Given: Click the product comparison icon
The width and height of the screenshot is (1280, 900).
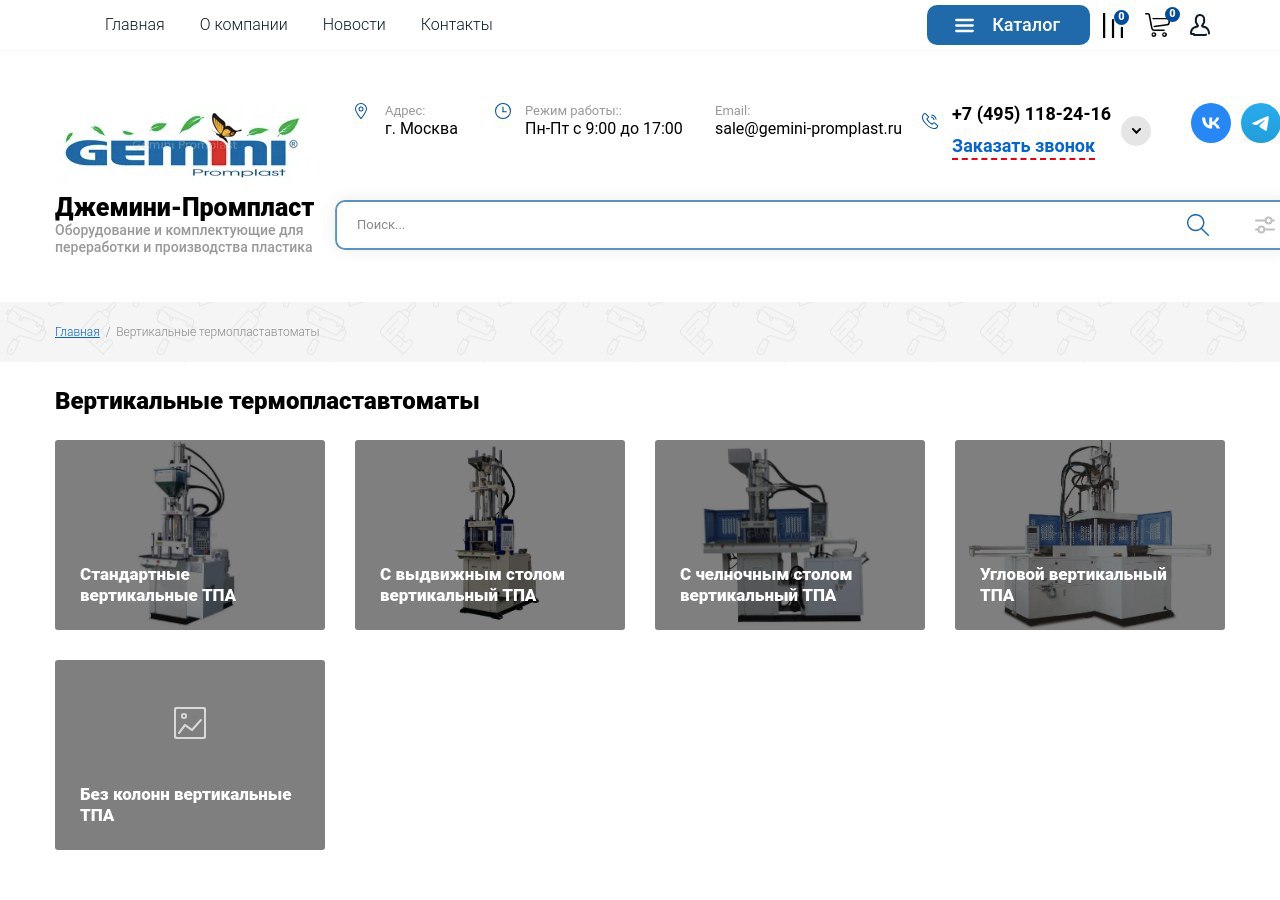Looking at the screenshot, I should tap(1112, 26).
